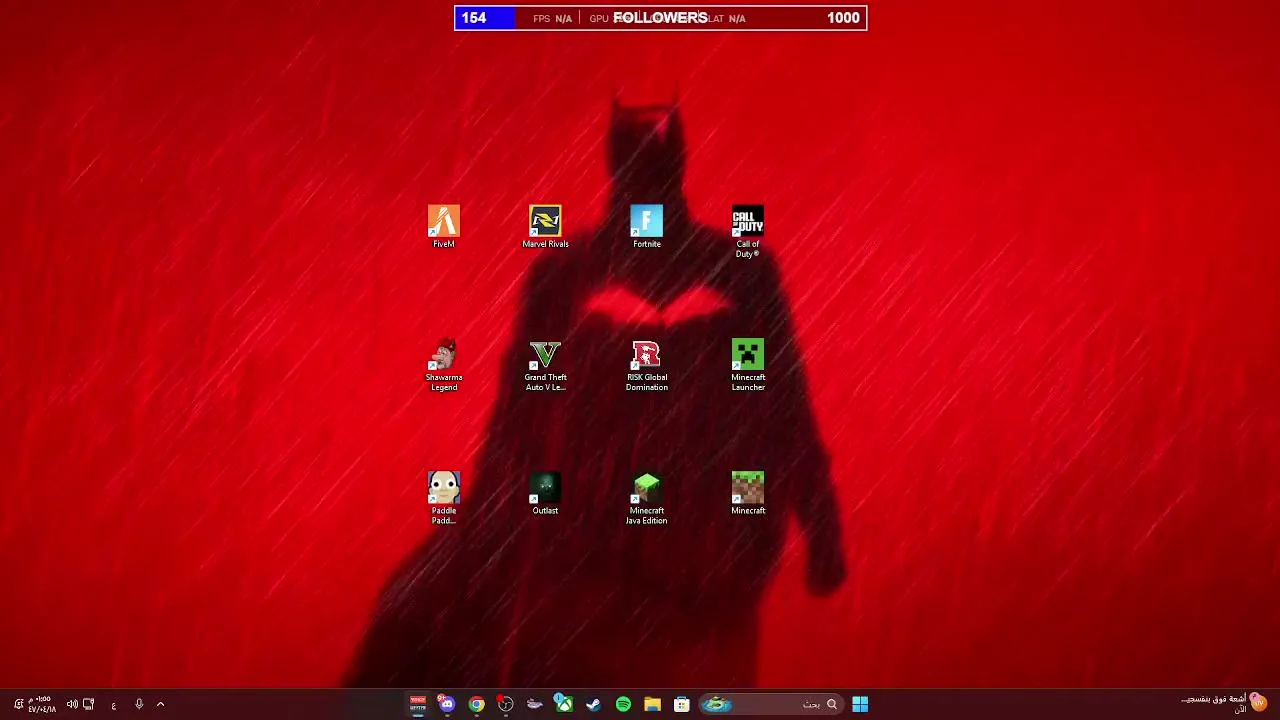Open the Xbox app on the taskbar
This screenshot has height=720, width=1280.
pos(564,704)
